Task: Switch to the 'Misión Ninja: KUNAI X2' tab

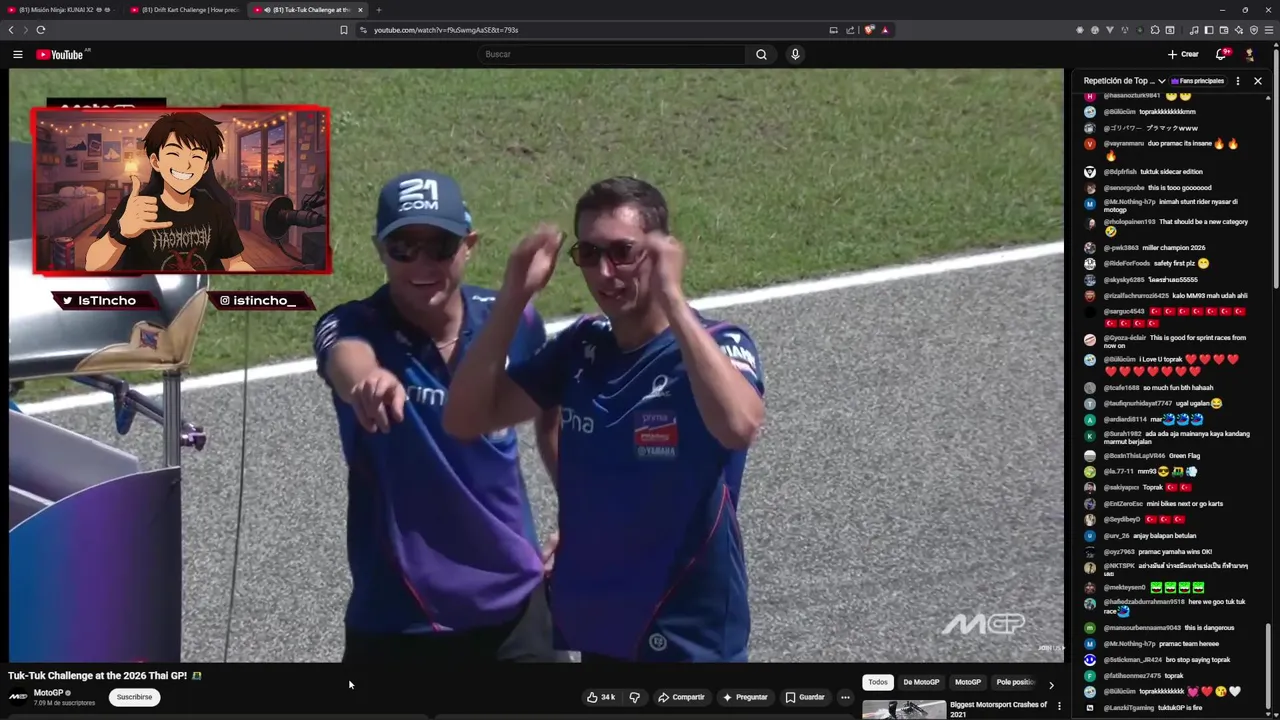Action: pos(61,10)
